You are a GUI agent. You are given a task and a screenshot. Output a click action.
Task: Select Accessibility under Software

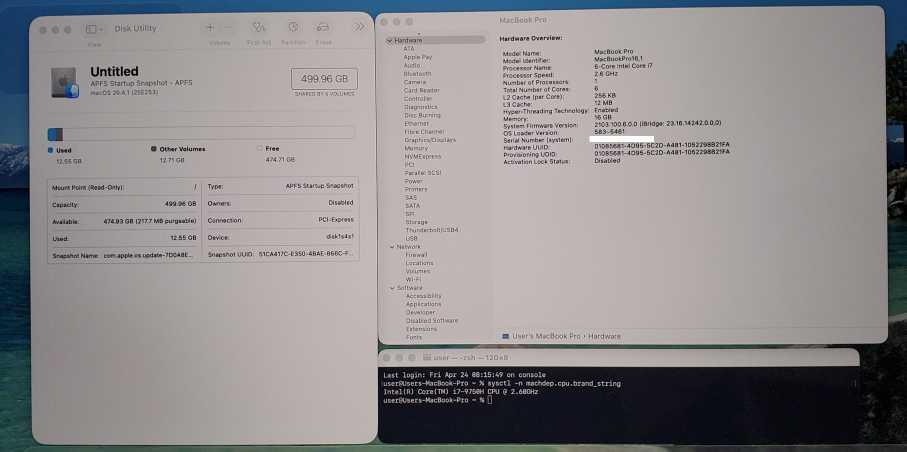tap(423, 296)
